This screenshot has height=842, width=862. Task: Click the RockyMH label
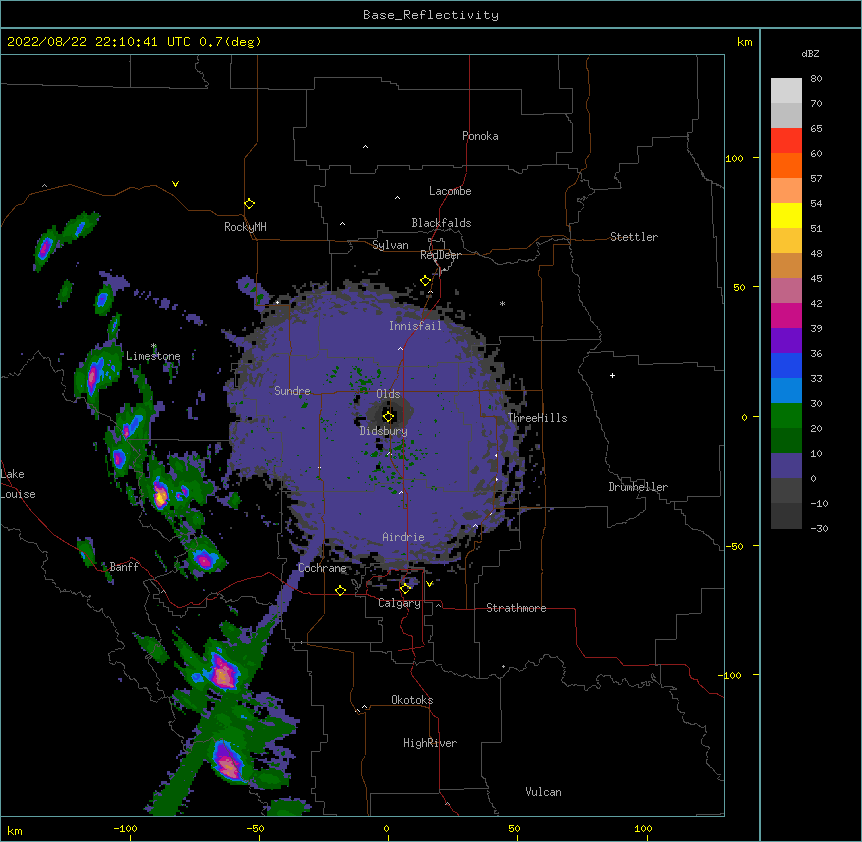[x=245, y=227]
